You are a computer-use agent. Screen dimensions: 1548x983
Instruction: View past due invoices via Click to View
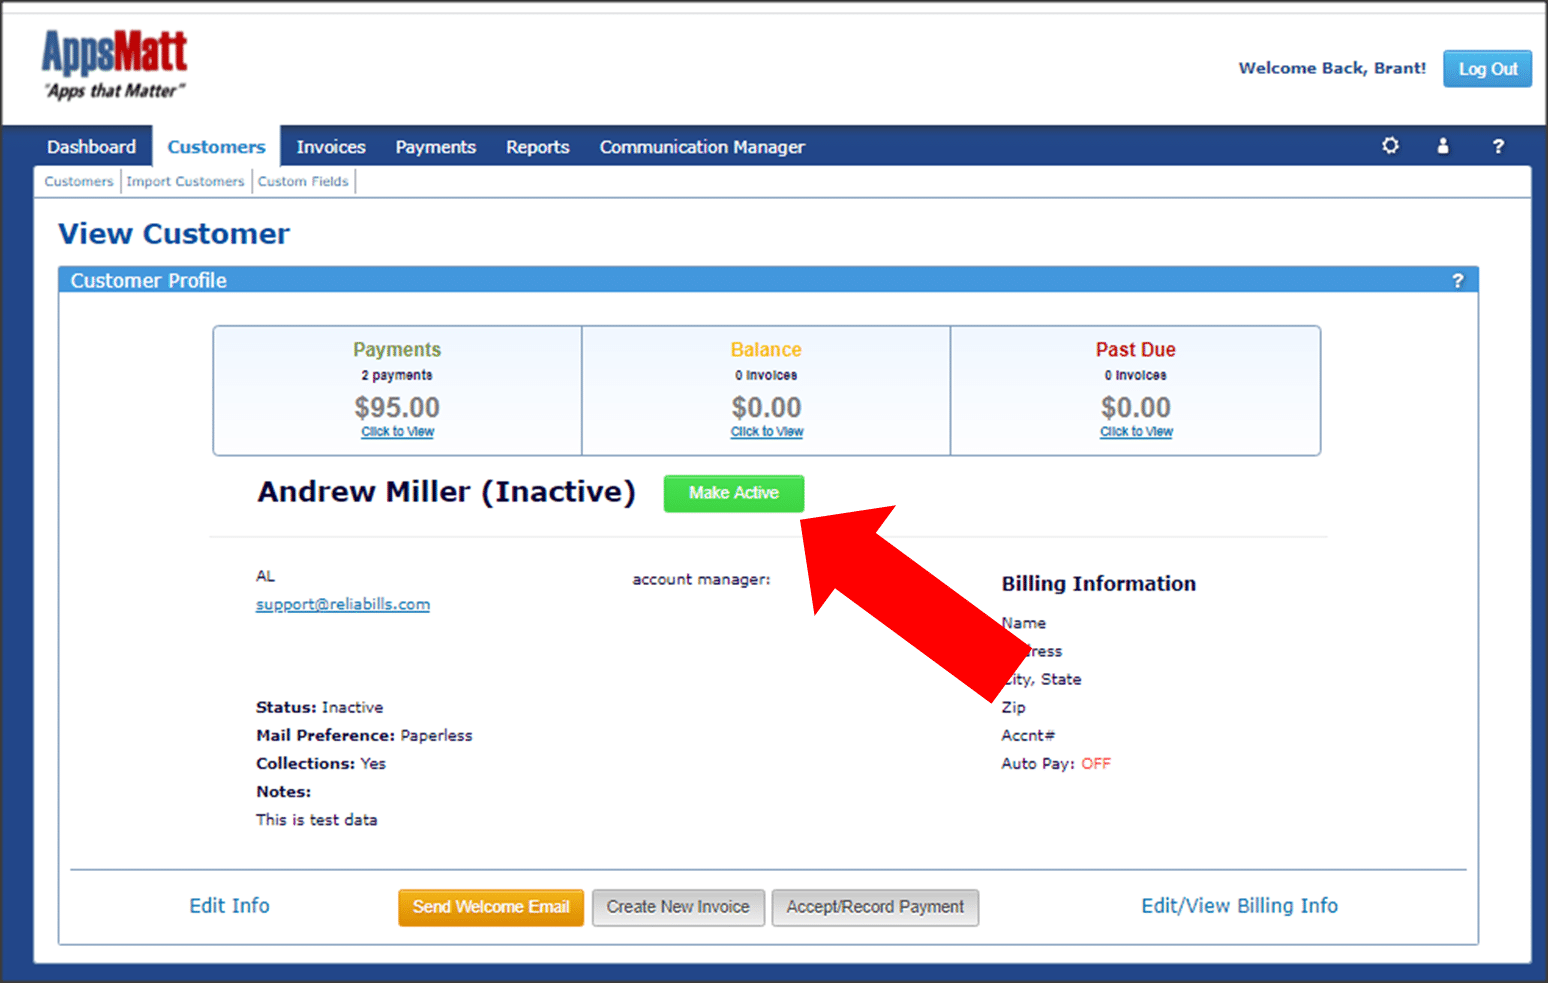click(1136, 432)
